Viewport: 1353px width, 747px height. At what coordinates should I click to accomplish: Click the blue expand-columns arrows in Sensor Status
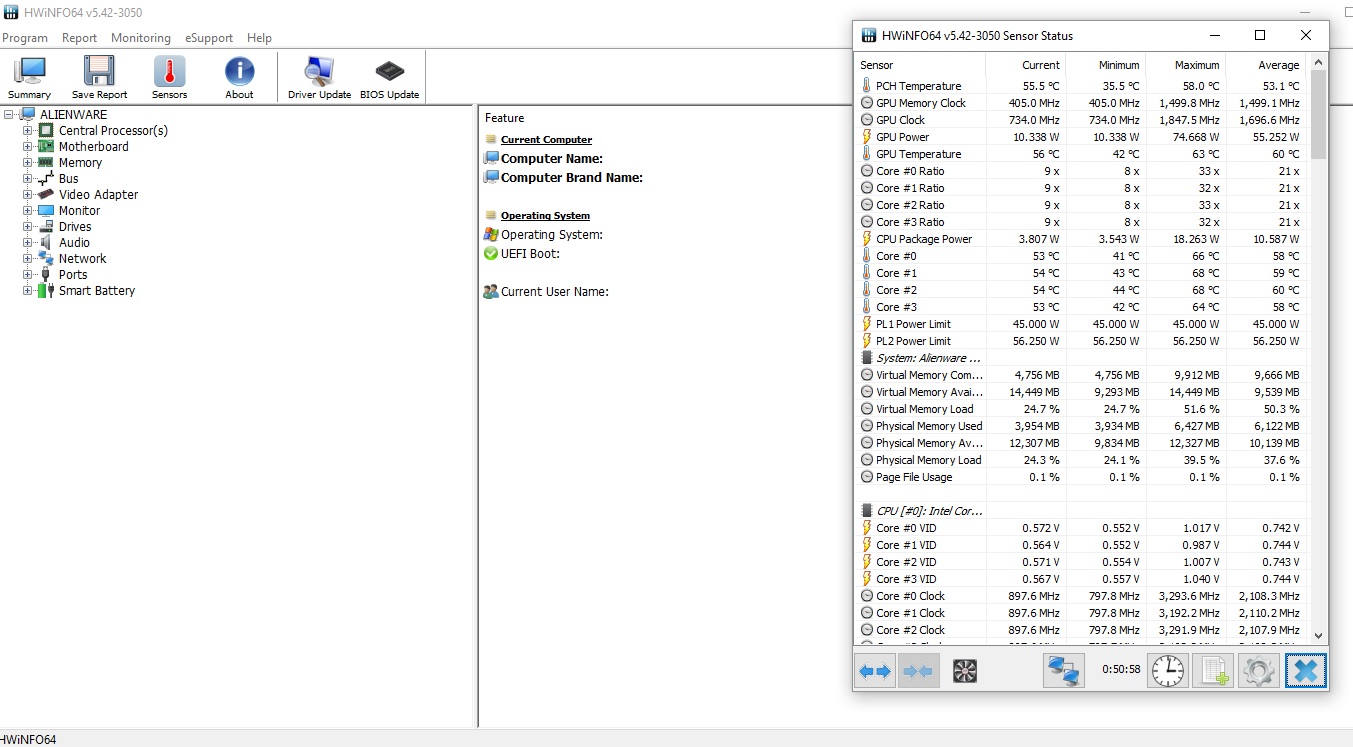click(x=875, y=671)
